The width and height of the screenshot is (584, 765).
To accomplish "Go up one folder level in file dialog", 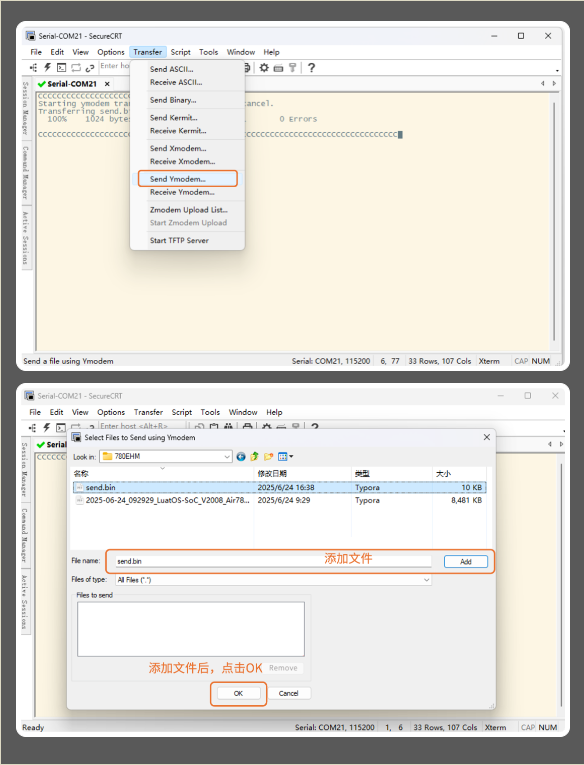I will [x=254, y=457].
